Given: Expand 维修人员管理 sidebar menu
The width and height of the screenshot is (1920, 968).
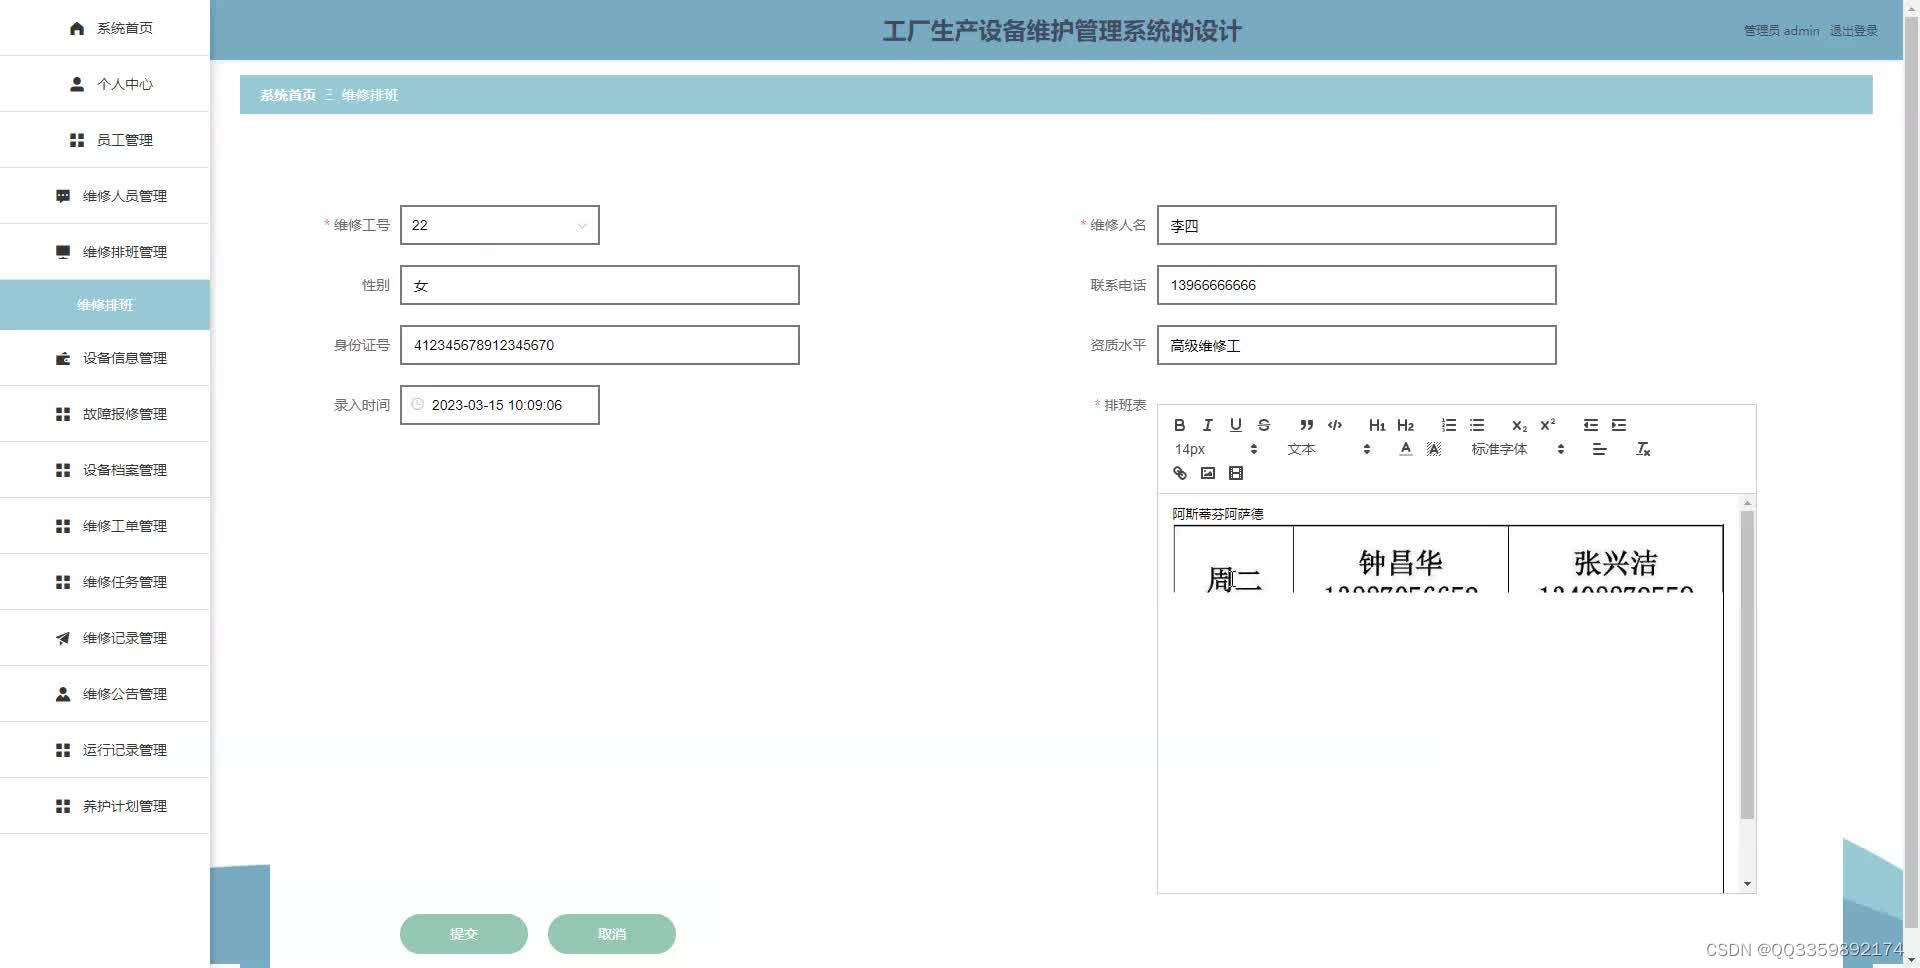Looking at the screenshot, I should [x=105, y=196].
